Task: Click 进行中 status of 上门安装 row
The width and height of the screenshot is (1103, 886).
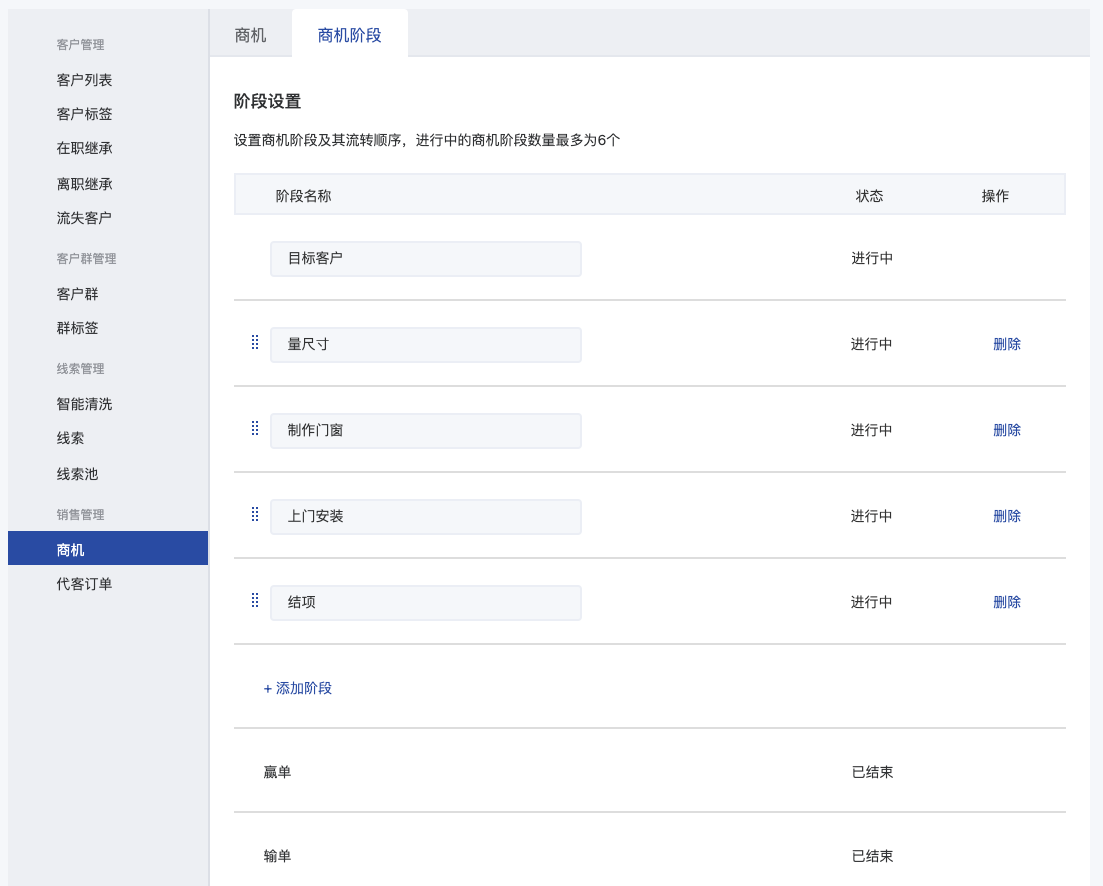Action: (x=872, y=516)
